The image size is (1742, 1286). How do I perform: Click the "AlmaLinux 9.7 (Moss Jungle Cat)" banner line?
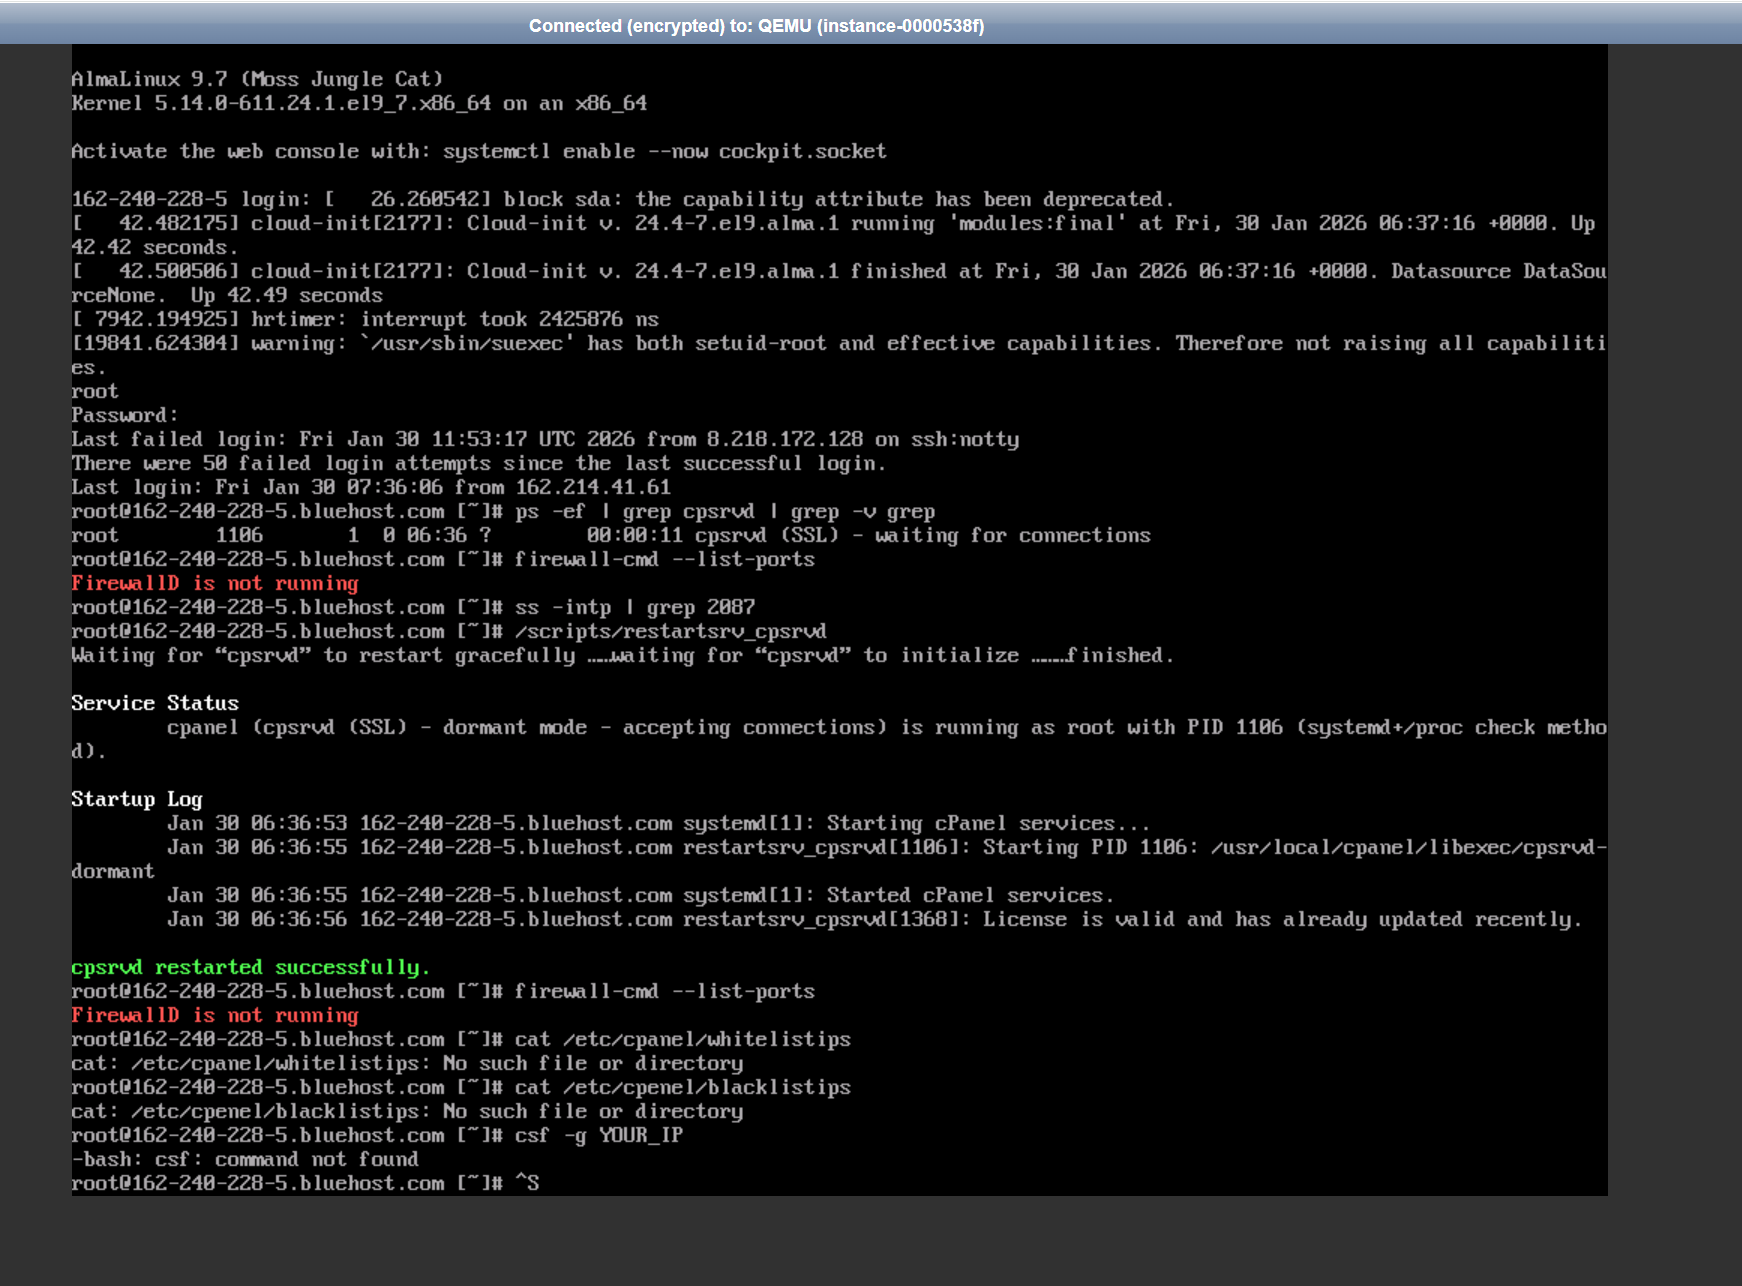click(x=257, y=79)
